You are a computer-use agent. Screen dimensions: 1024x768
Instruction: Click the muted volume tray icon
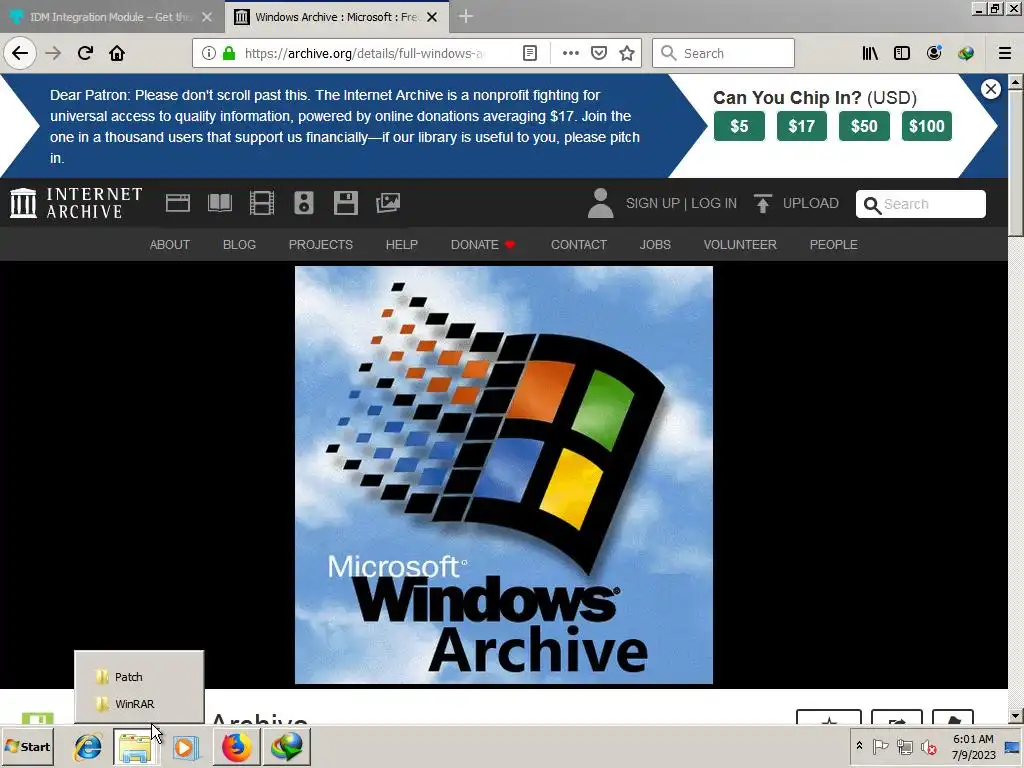coord(928,746)
